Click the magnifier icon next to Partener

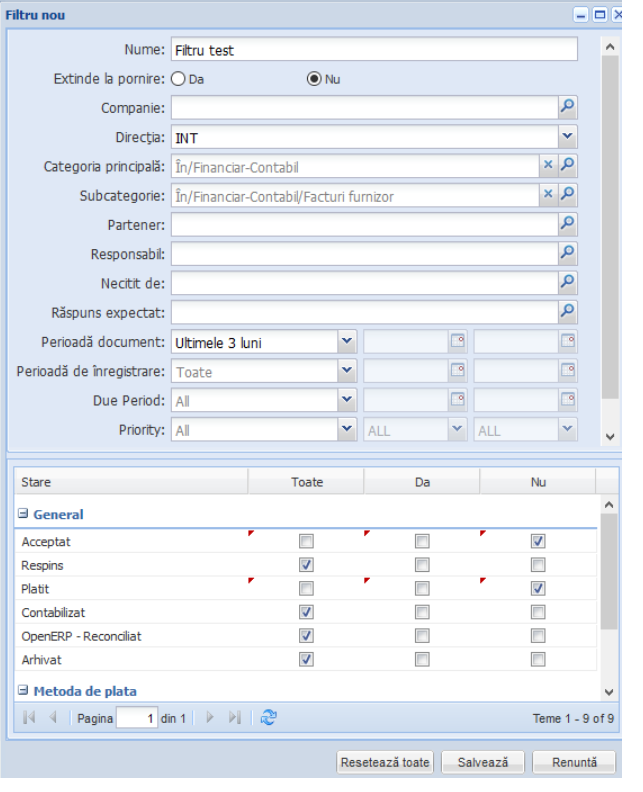[x=567, y=225]
